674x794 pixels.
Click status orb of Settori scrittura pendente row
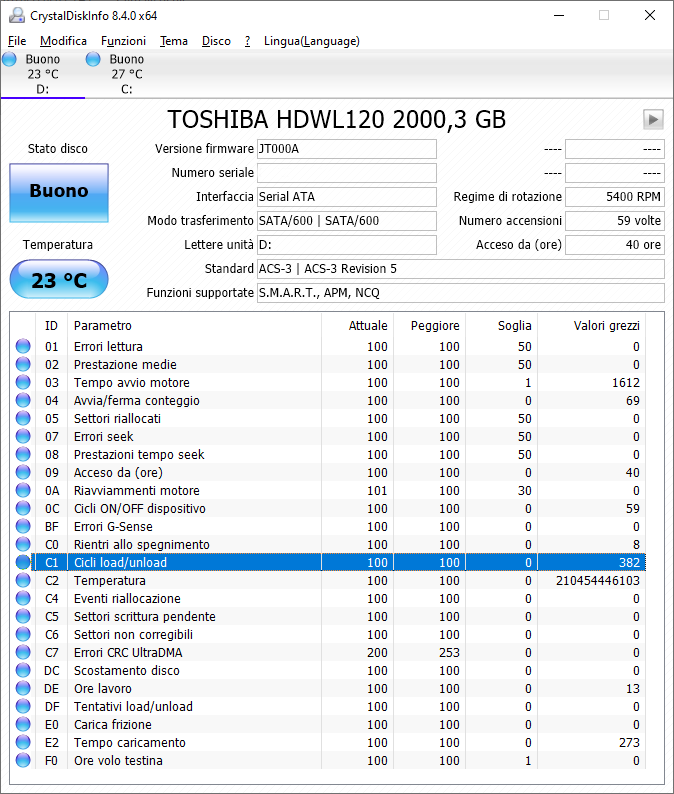pos(23,616)
